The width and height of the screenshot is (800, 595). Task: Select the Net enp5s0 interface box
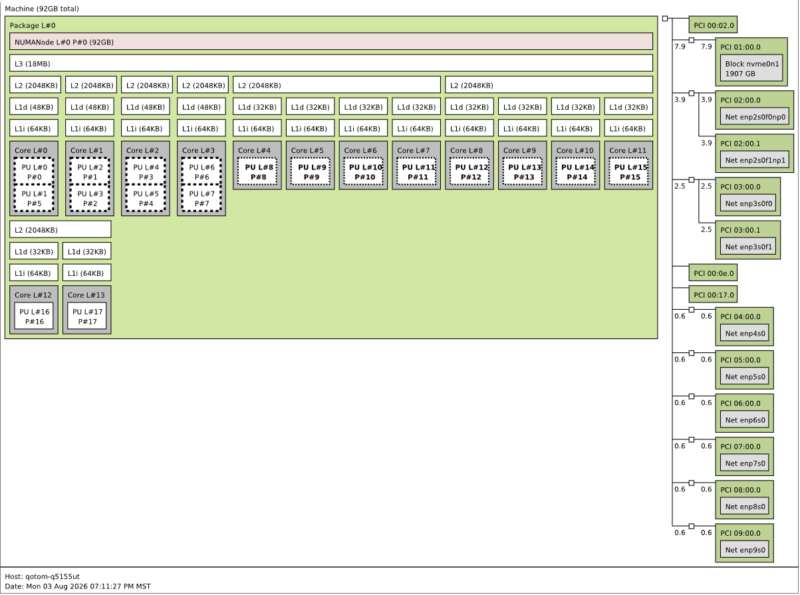(x=745, y=377)
